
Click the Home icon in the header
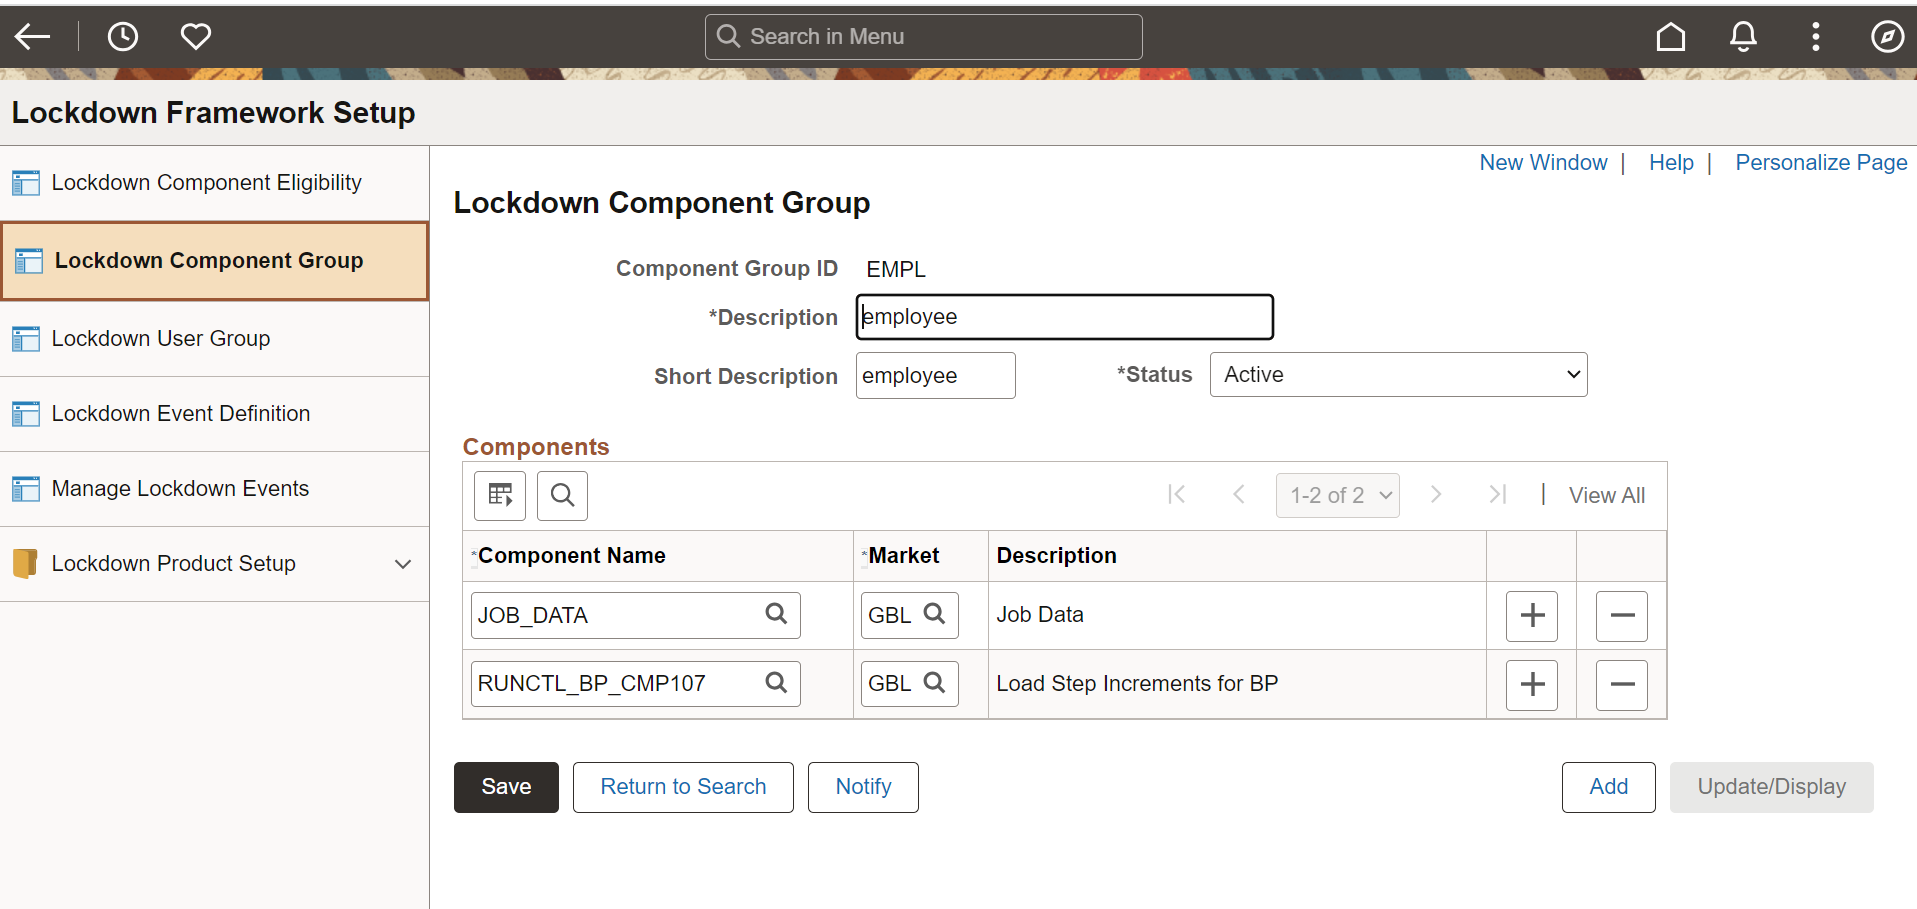[x=1670, y=36]
